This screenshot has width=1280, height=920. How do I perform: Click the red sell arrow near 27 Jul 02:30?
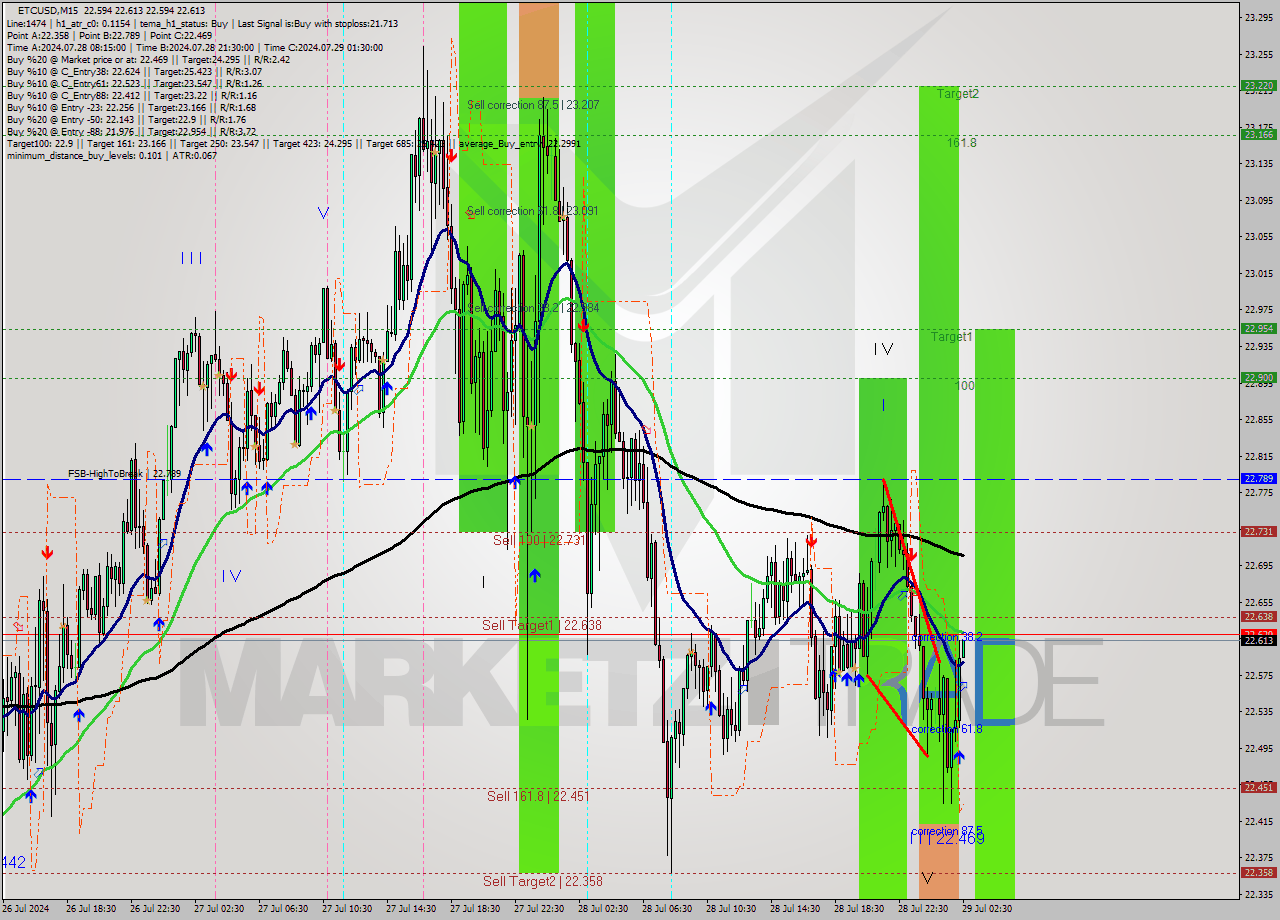(232, 374)
